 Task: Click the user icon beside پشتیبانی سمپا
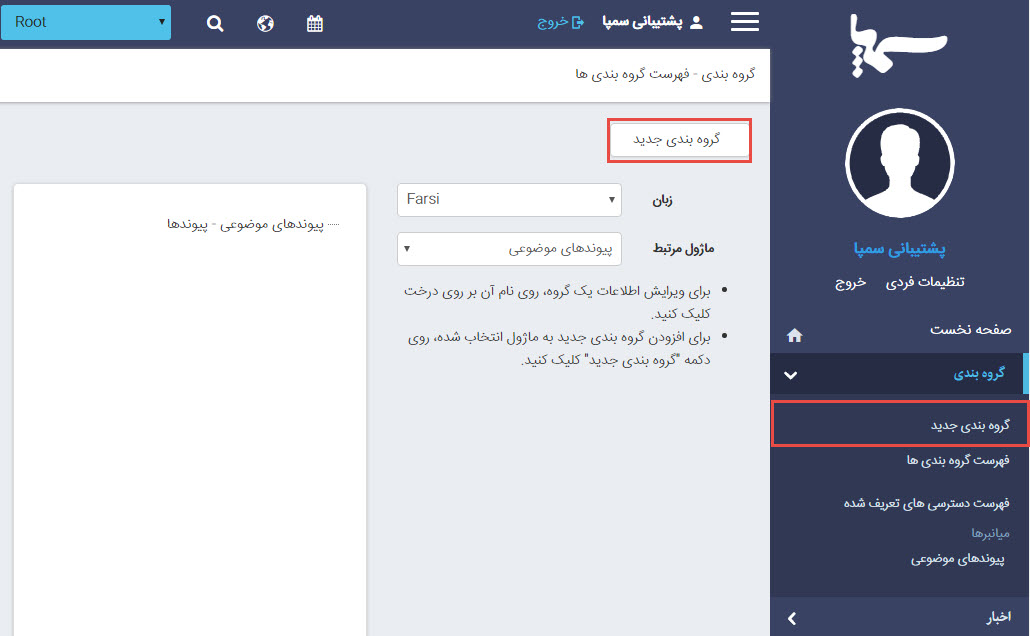(697, 22)
